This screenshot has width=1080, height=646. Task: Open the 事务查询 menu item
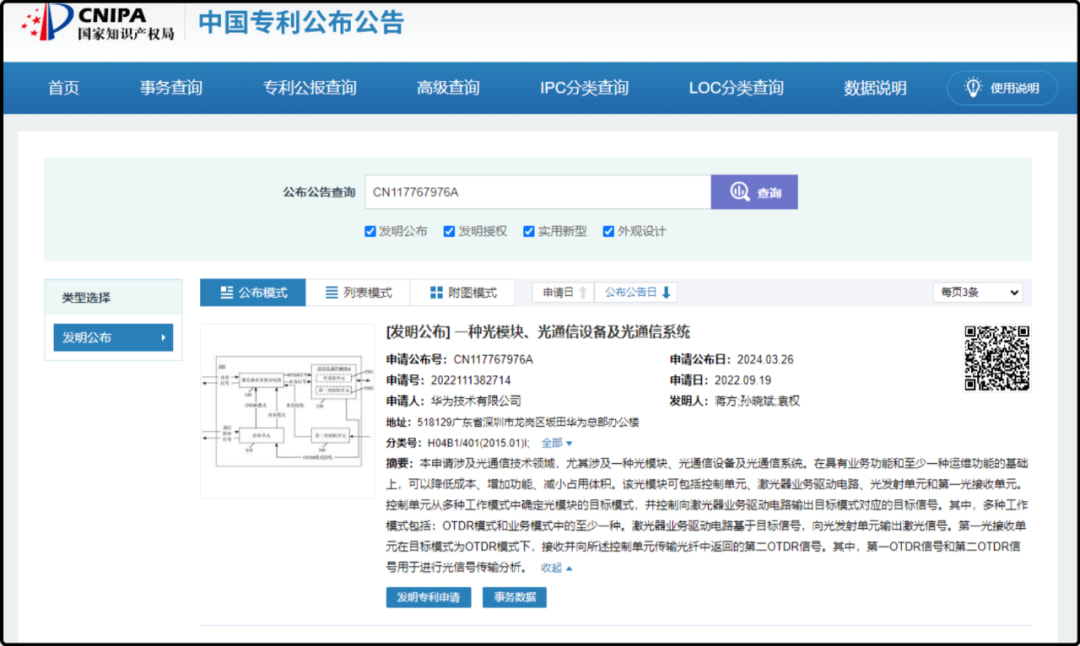(171, 87)
